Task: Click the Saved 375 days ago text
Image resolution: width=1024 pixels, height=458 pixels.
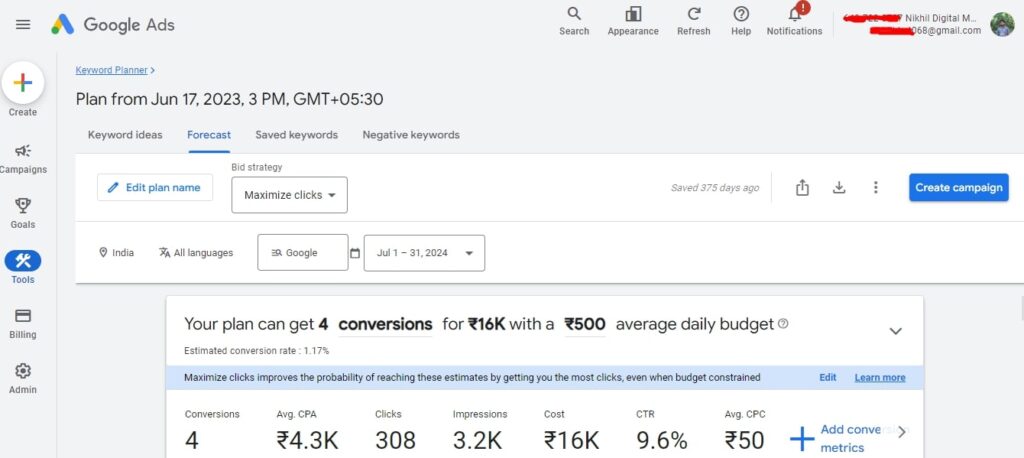Action: coord(715,188)
